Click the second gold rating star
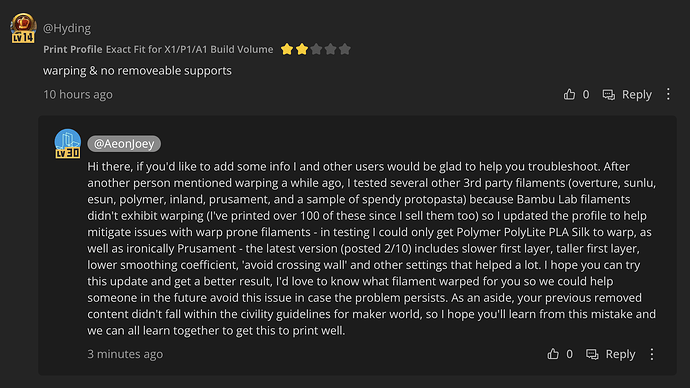This screenshot has height=388, width=690. point(301,49)
